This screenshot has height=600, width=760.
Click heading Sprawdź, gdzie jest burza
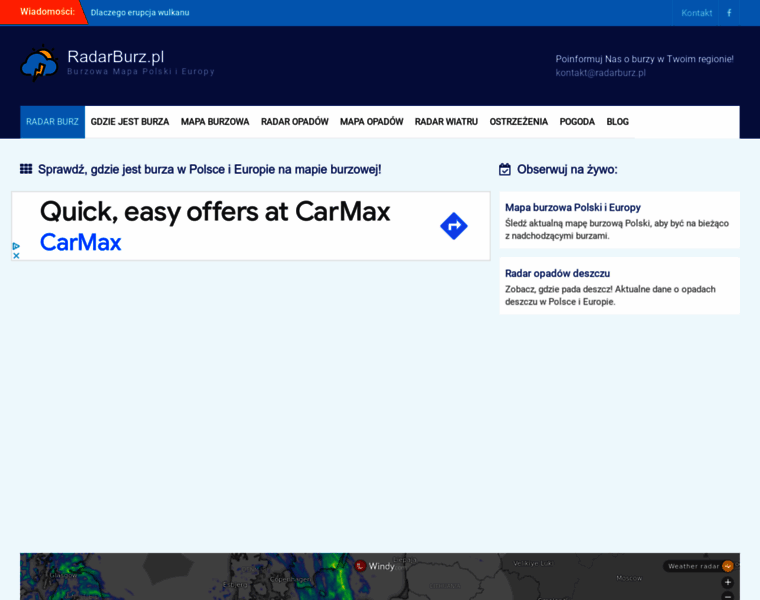pos(209,170)
